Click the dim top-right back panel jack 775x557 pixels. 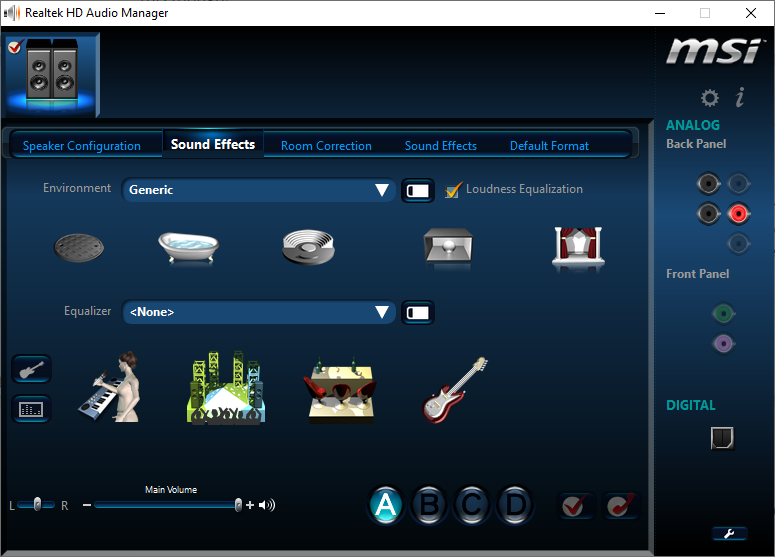pos(738,183)
